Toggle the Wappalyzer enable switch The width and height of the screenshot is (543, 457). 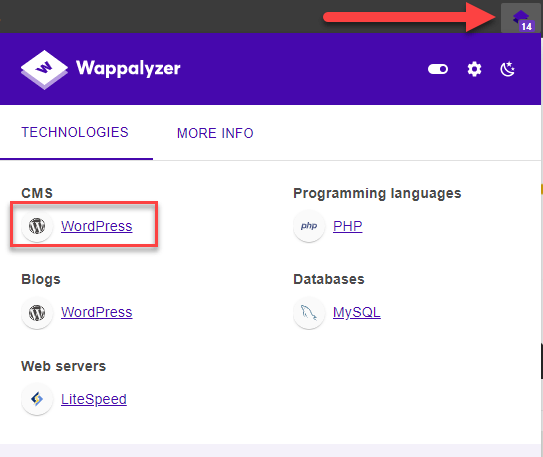pos(438,69)
